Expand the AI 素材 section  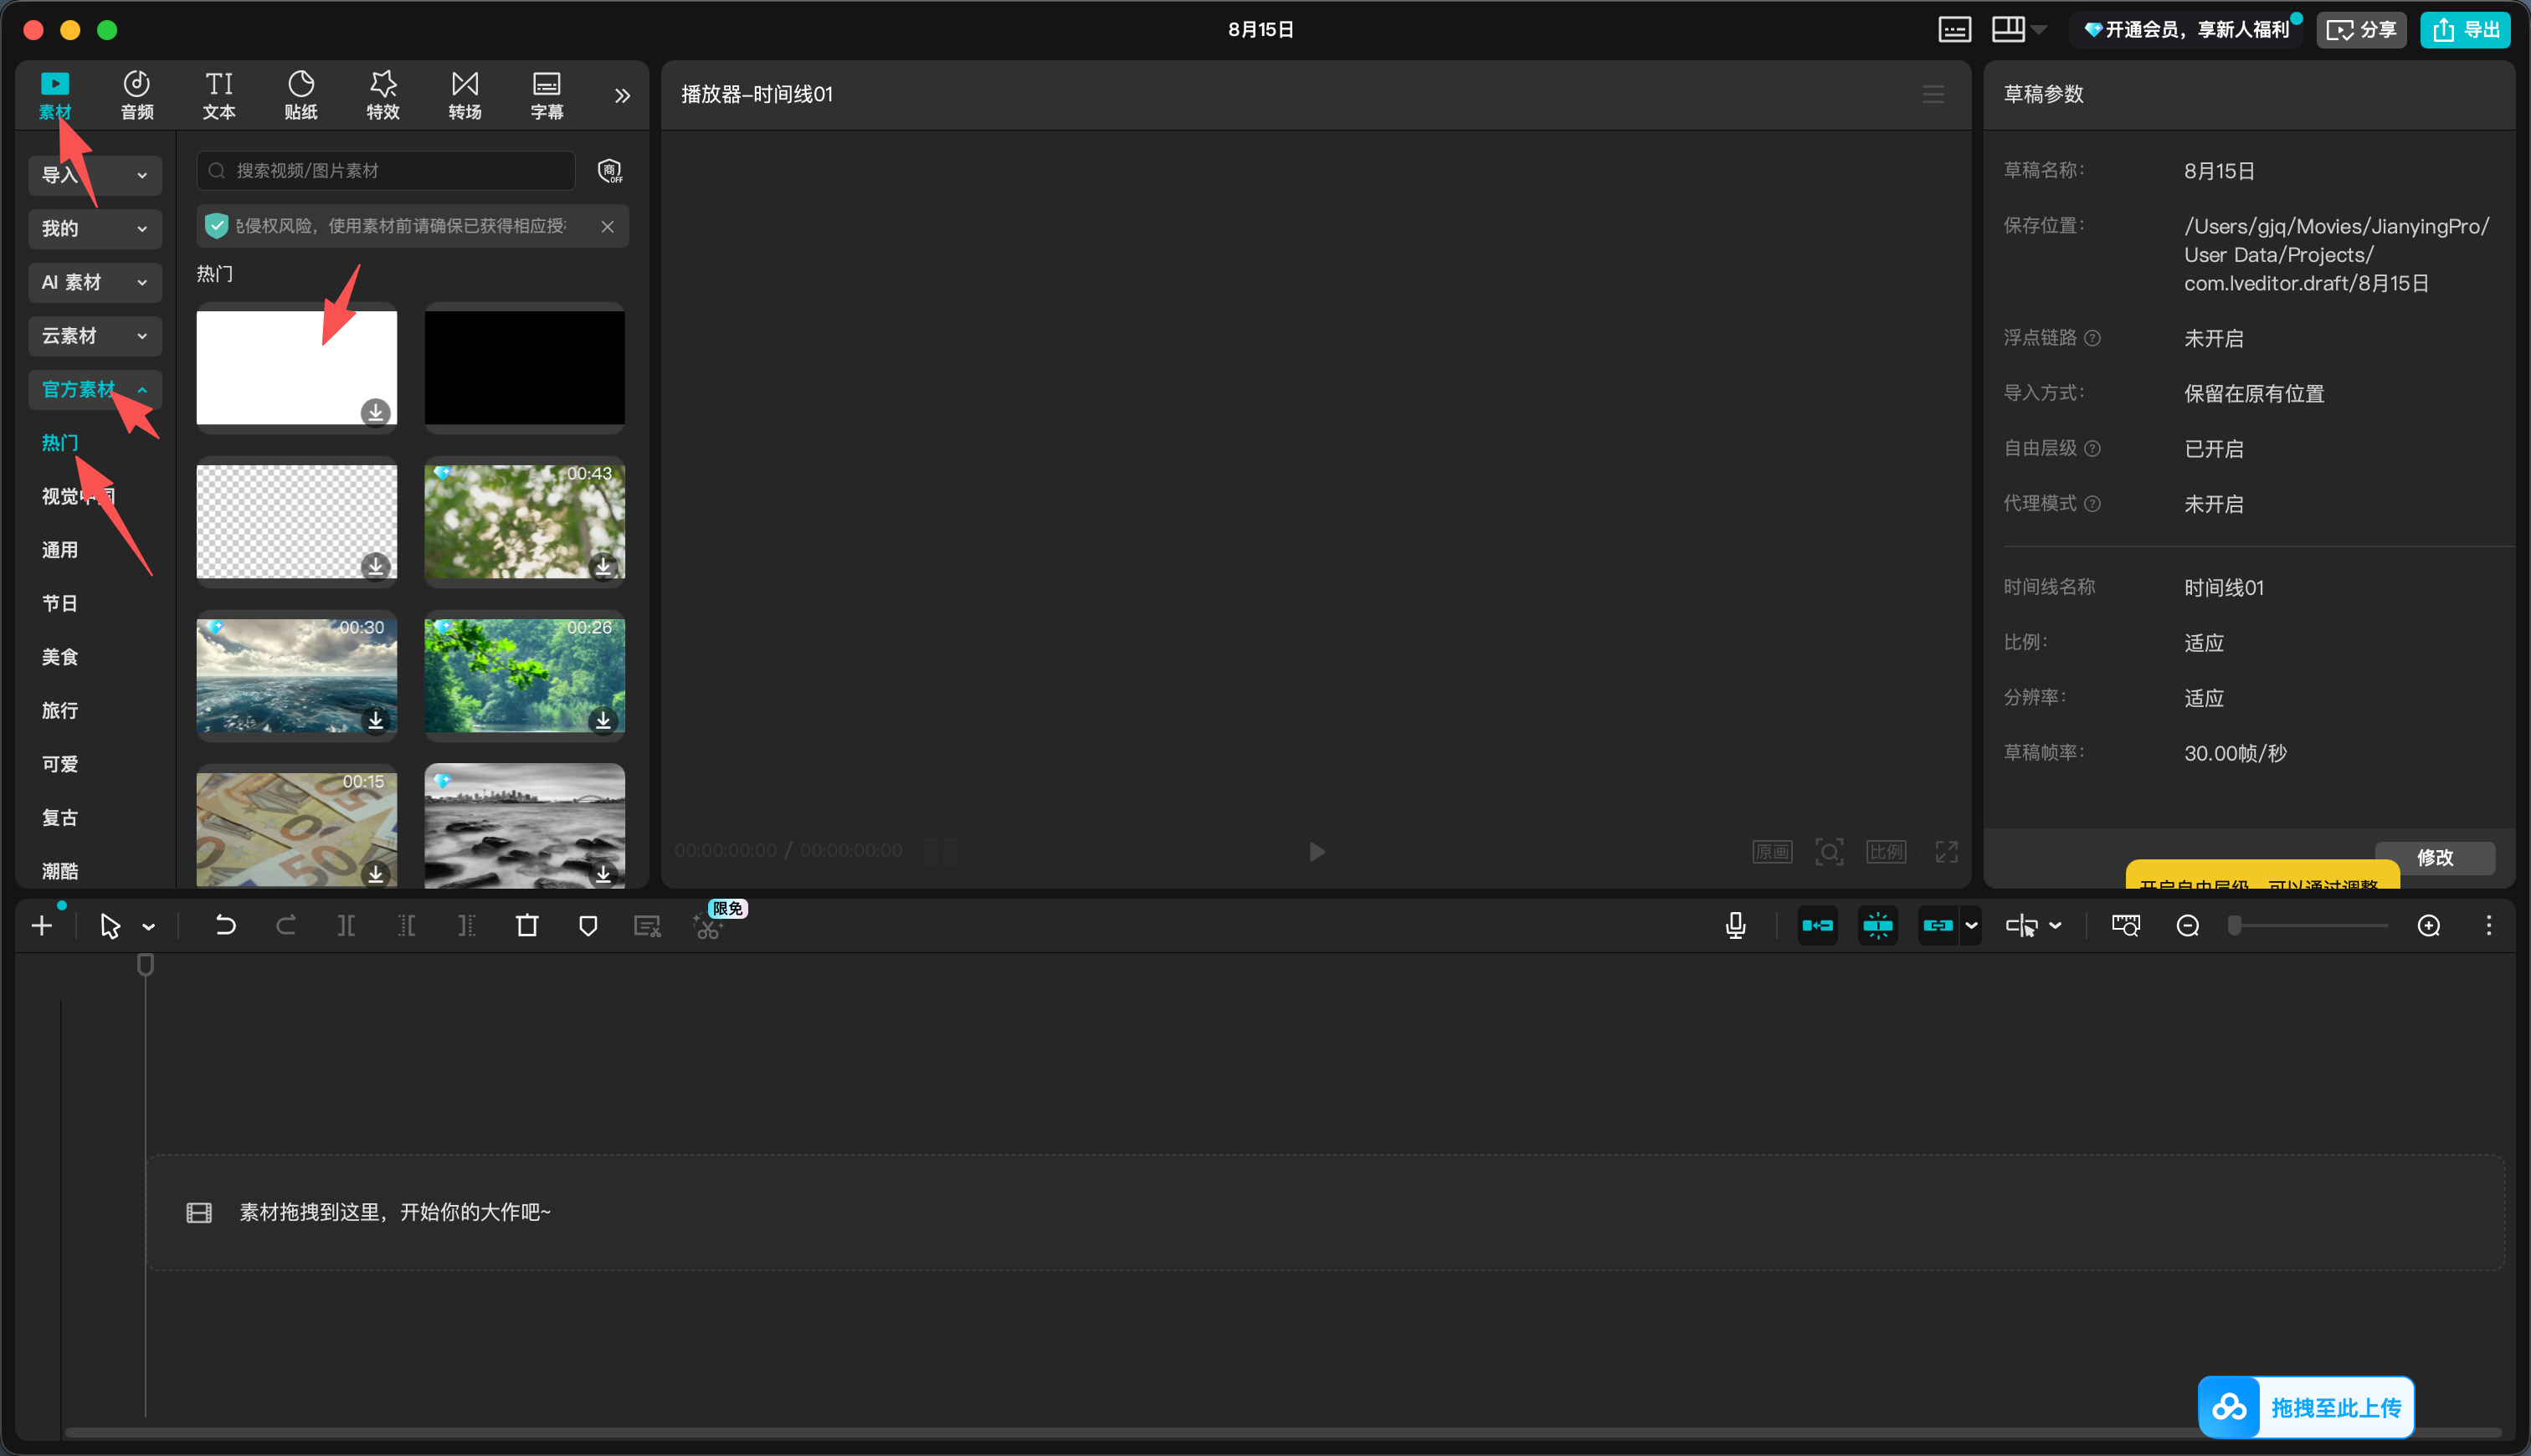click(95, 282)
